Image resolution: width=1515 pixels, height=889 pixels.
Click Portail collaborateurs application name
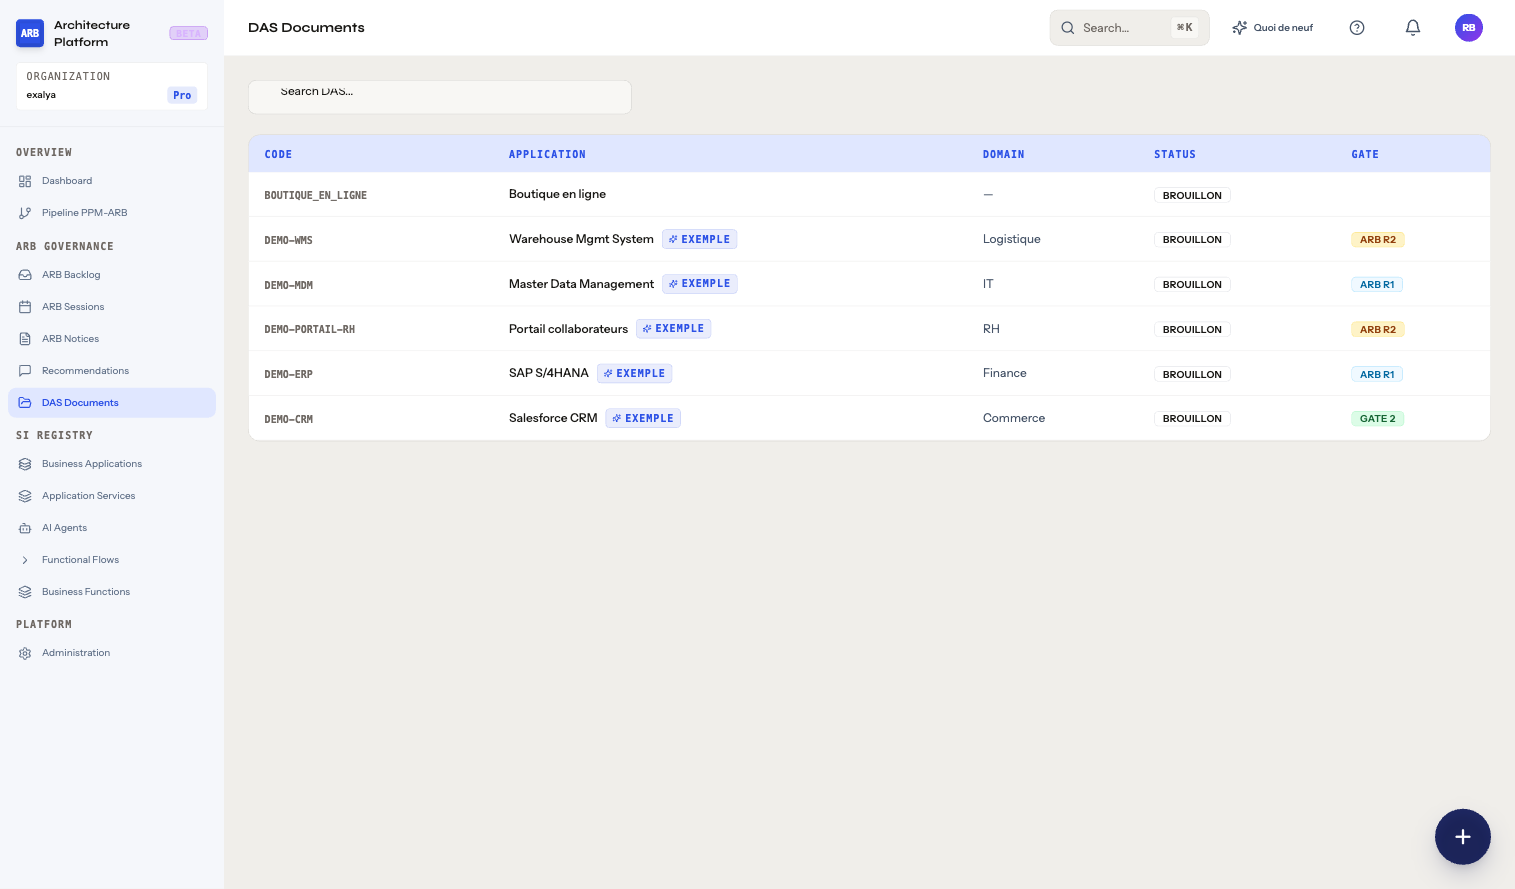click(x=568, y=329)
